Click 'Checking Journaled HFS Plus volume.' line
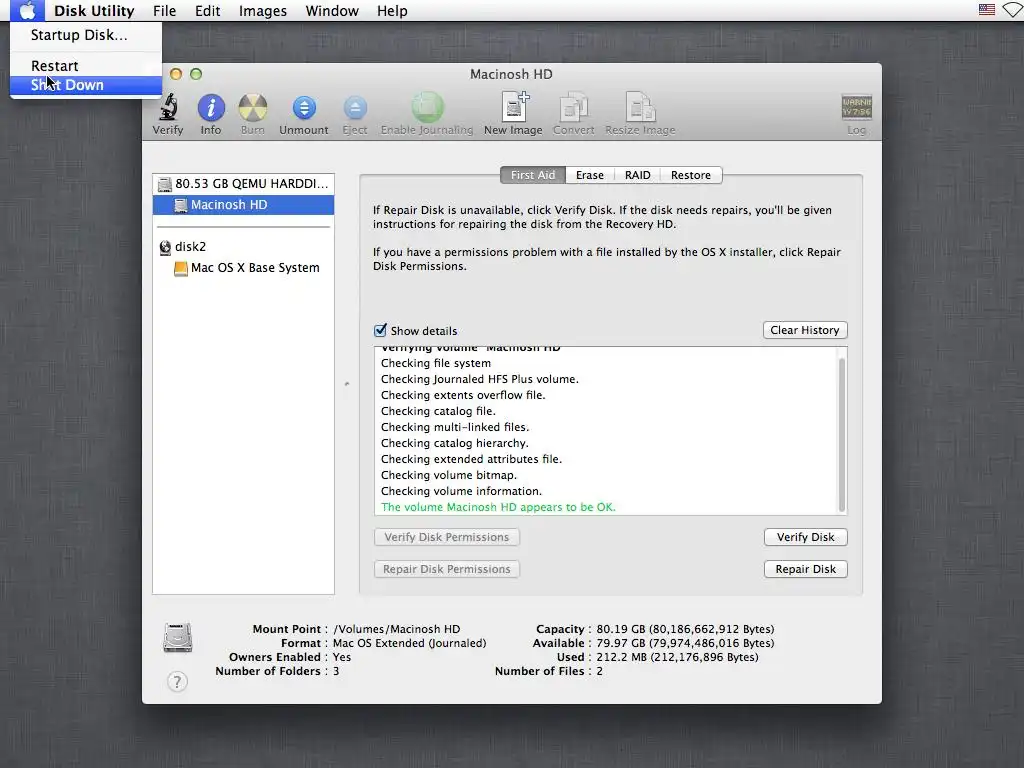The width and height of the screenshot is (1024, 768). pos(479,379)
